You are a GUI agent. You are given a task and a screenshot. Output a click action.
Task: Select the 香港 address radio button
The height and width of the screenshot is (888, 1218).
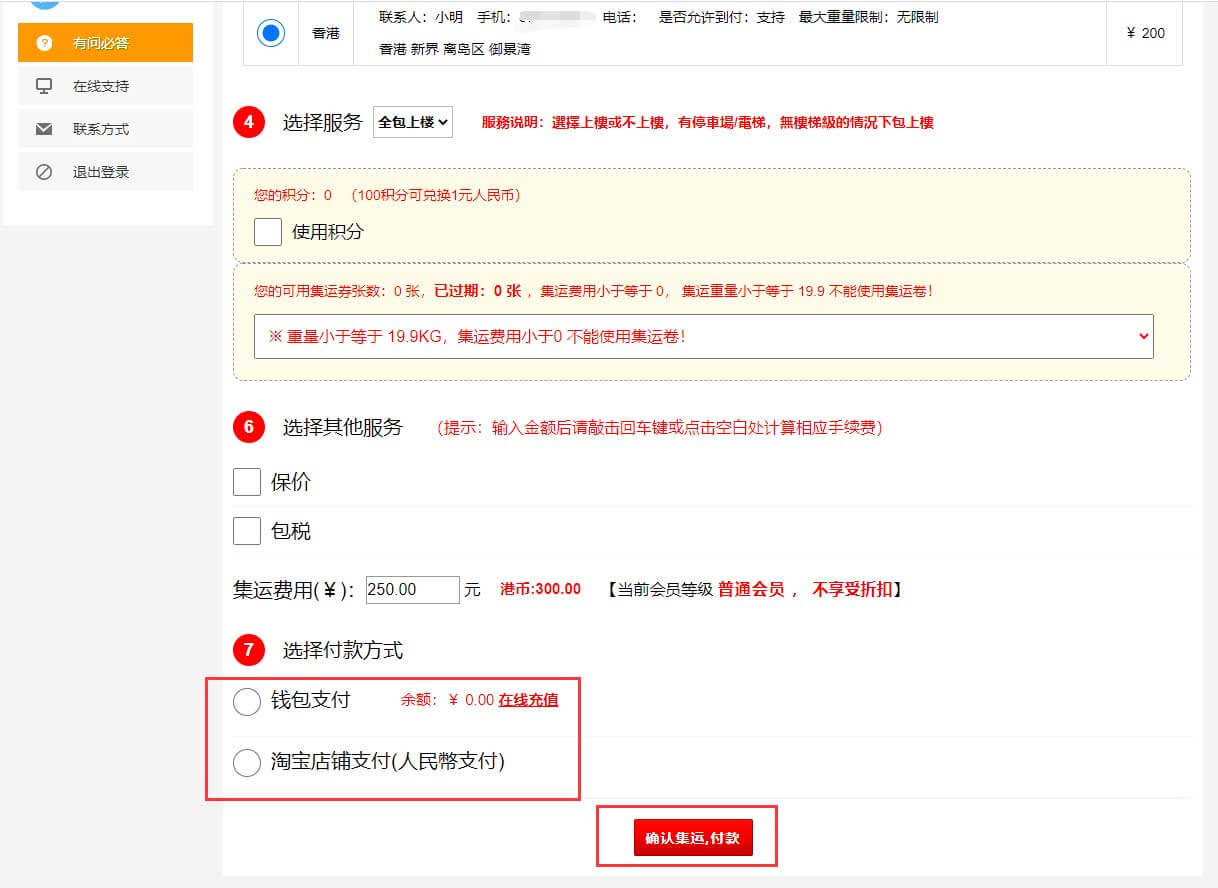270,33
